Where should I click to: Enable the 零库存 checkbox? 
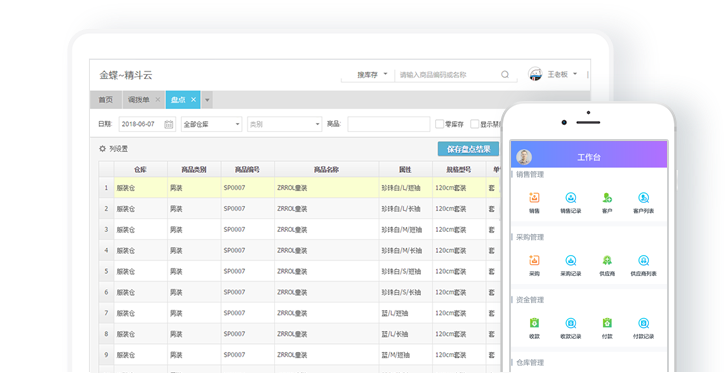[x=439, y=124]
